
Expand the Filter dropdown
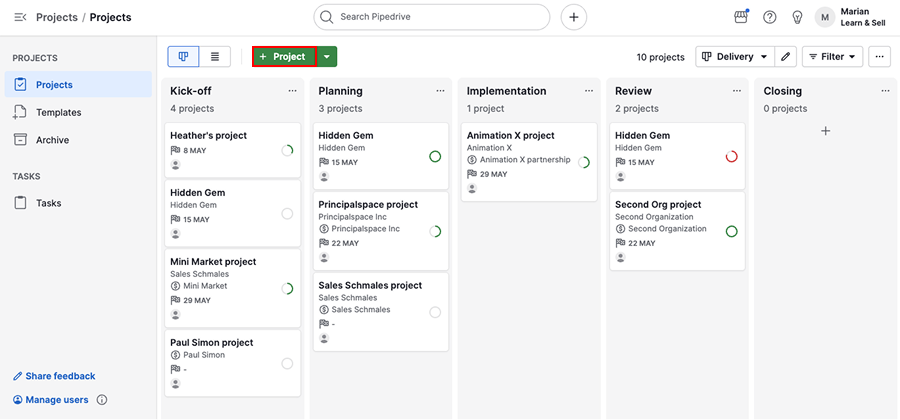click(x=832, y=57)
